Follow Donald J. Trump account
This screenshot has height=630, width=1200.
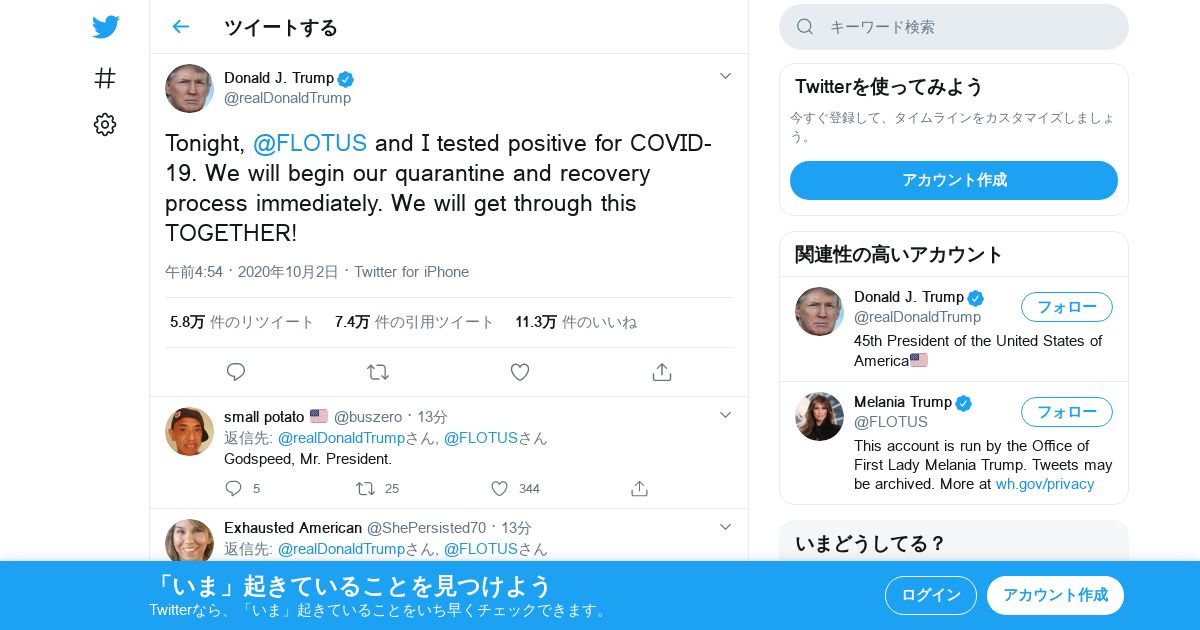1067,307
